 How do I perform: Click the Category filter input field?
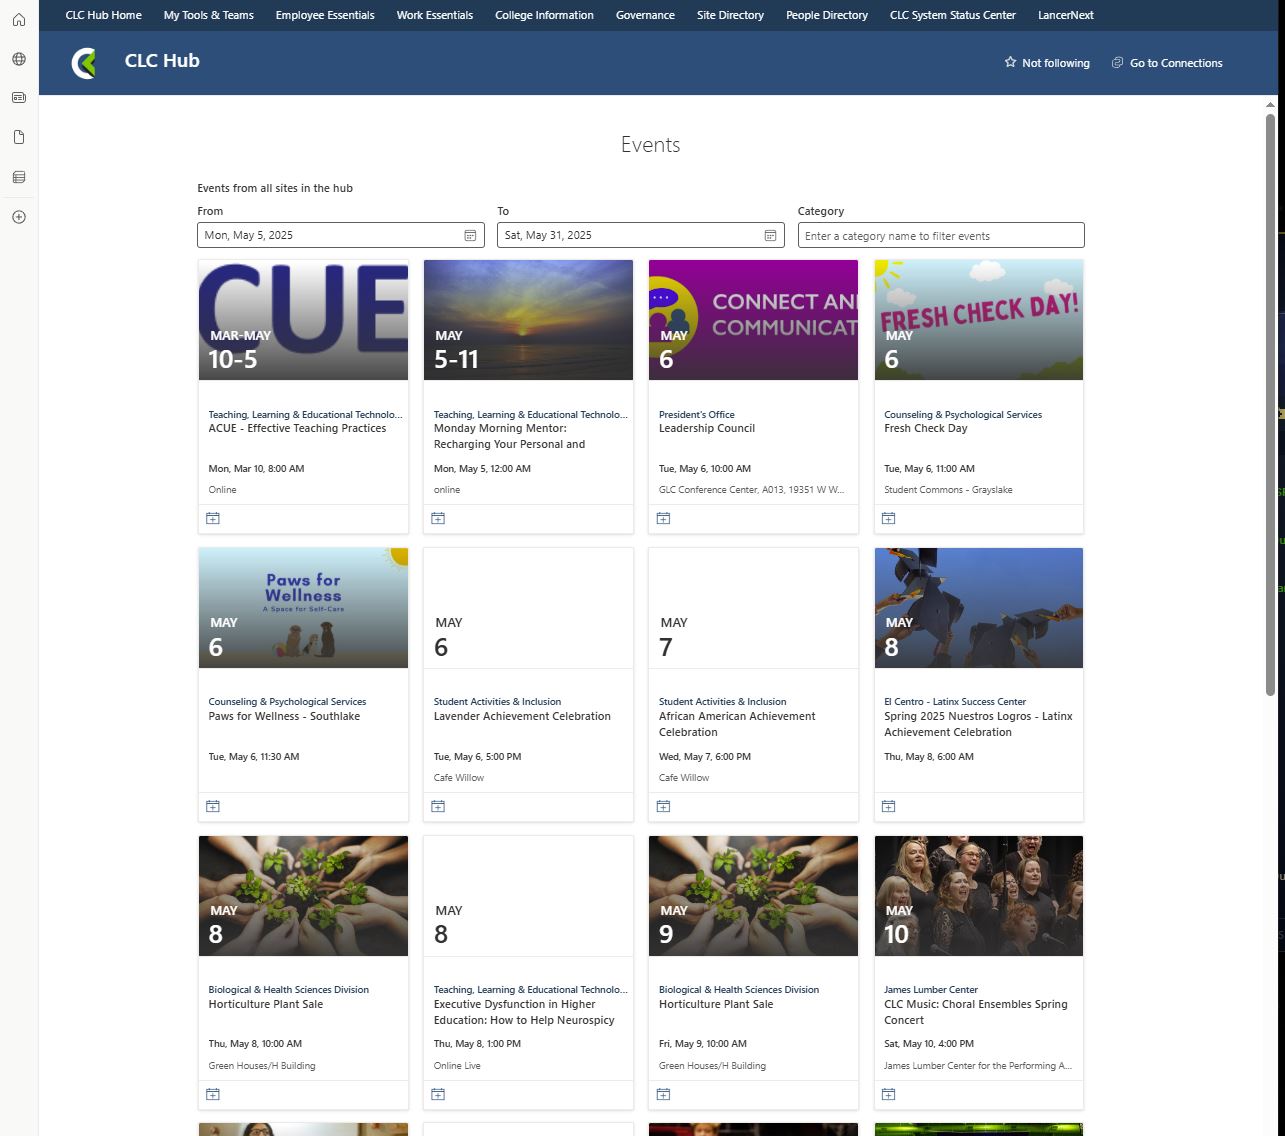tap(940, 236)
